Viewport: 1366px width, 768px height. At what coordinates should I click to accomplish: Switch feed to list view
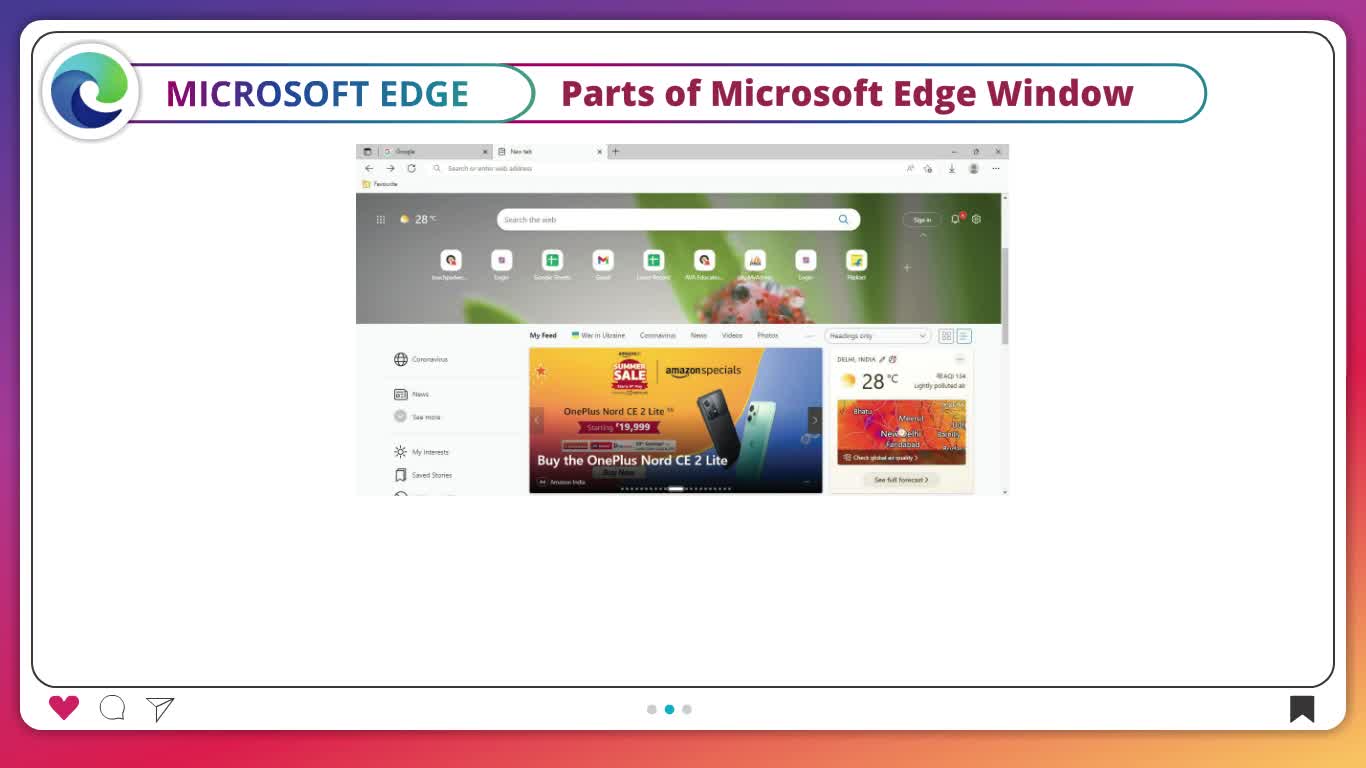coord(964,336)
